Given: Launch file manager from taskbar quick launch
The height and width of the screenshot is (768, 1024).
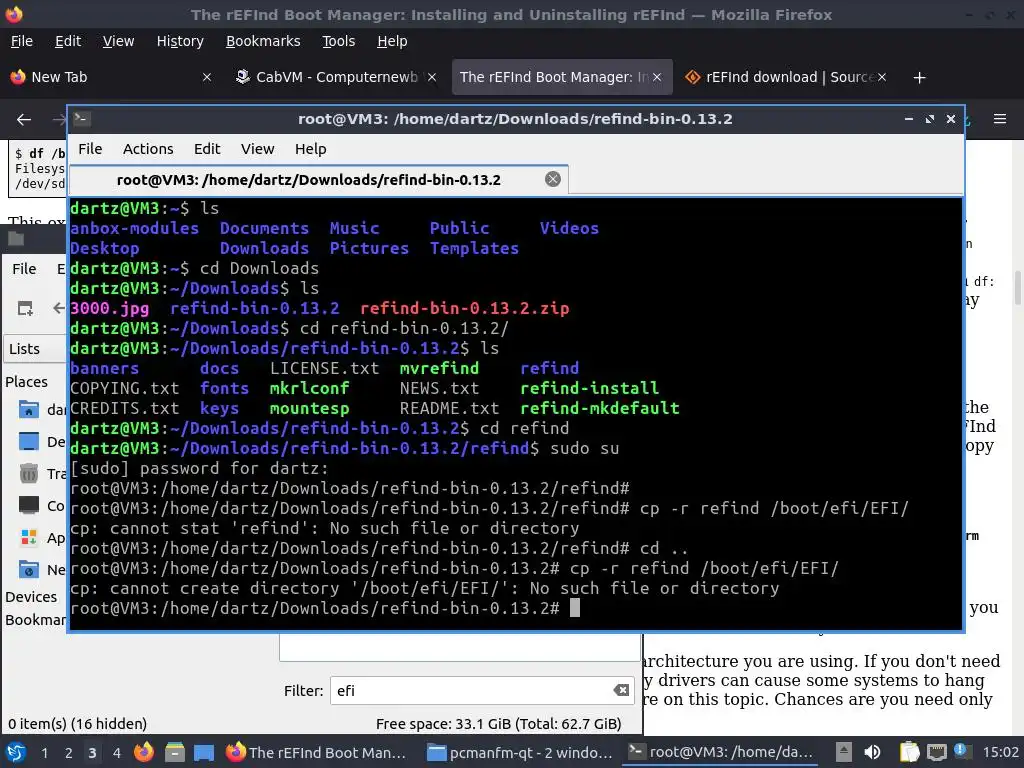Looking at the screenshot, I should click(174, 752).
